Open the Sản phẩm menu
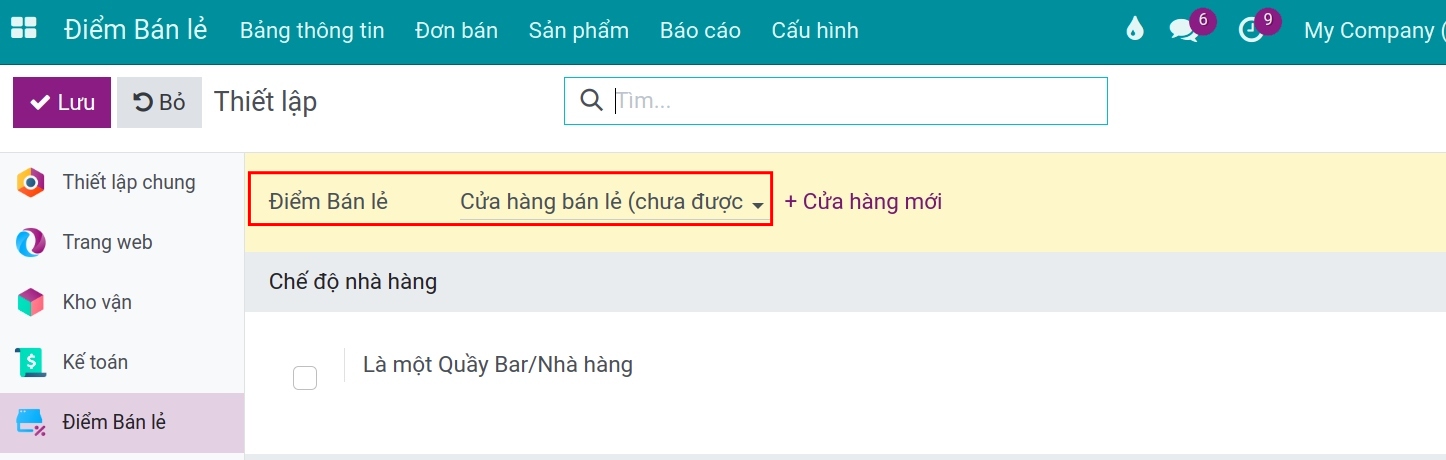 point(579,31)
